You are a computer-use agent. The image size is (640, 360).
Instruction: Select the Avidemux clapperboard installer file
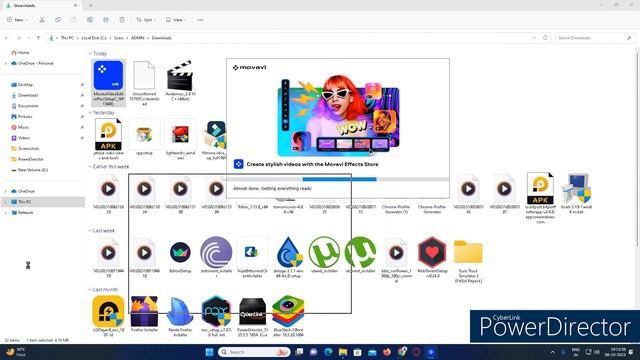point(180,81)
